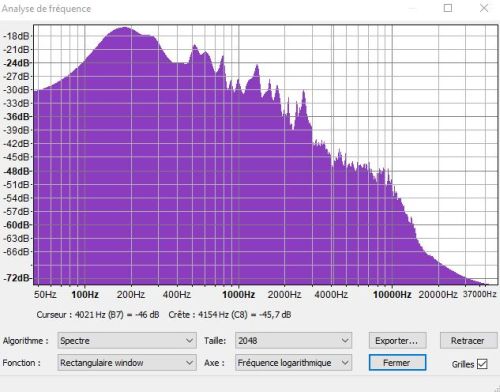Click the -24dB level axis label
This screenshot has height=392, width=500.
[17, 63]
